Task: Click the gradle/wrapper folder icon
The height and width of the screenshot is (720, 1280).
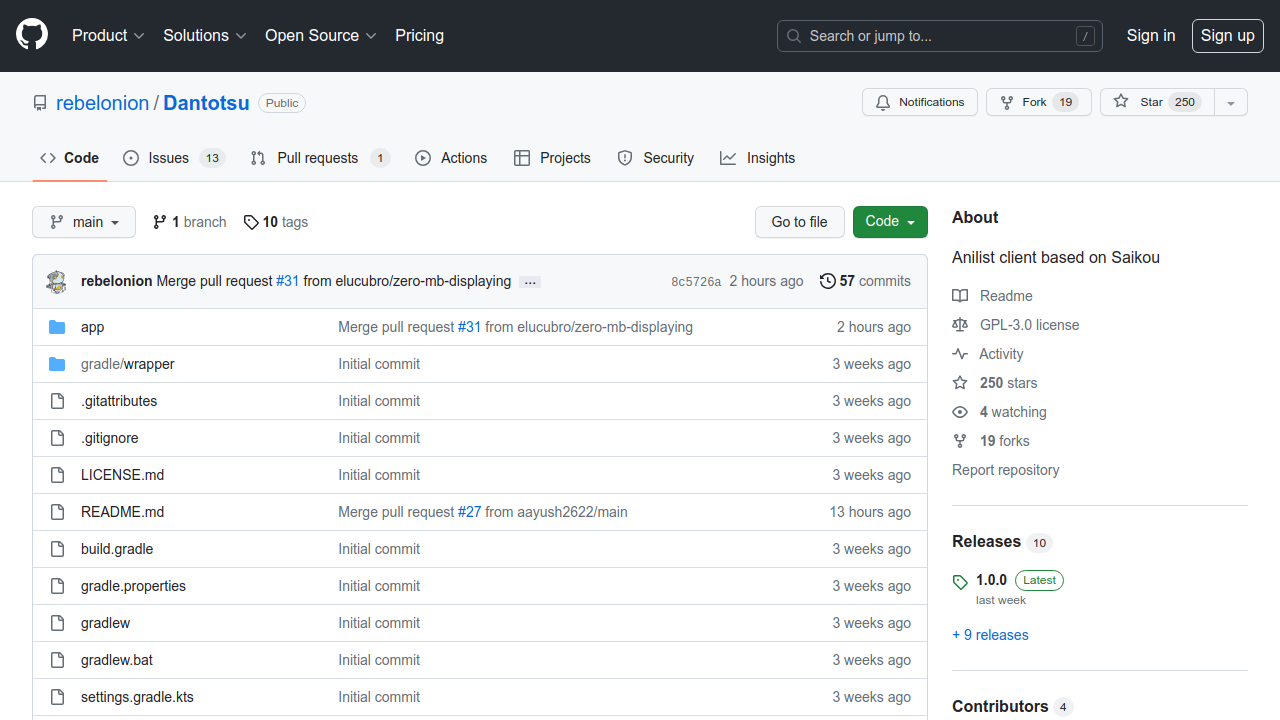Action: 57,364
